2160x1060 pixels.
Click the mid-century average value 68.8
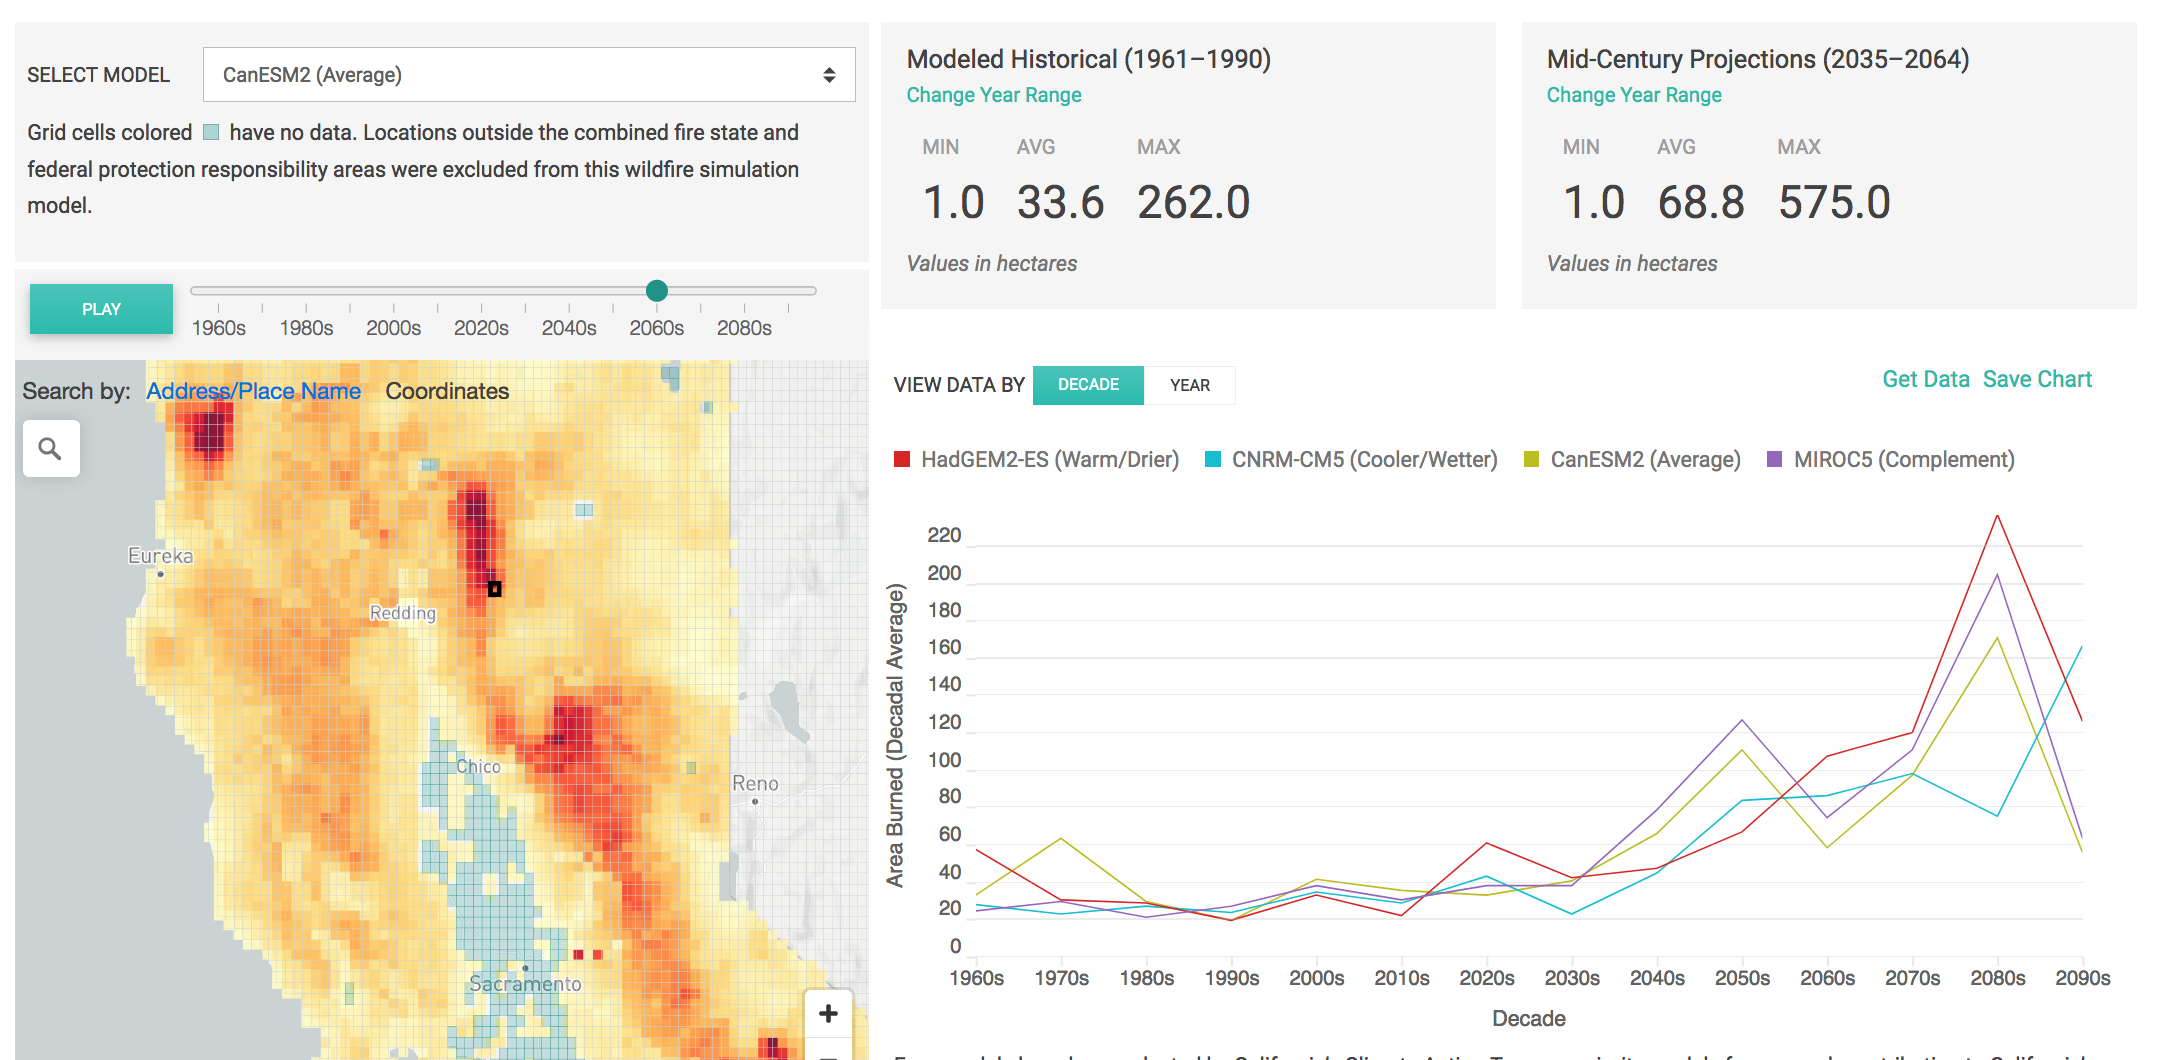click(1701, 203)
